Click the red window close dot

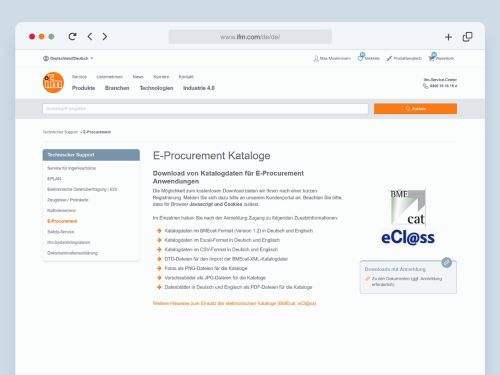click(x=32, y=37)
